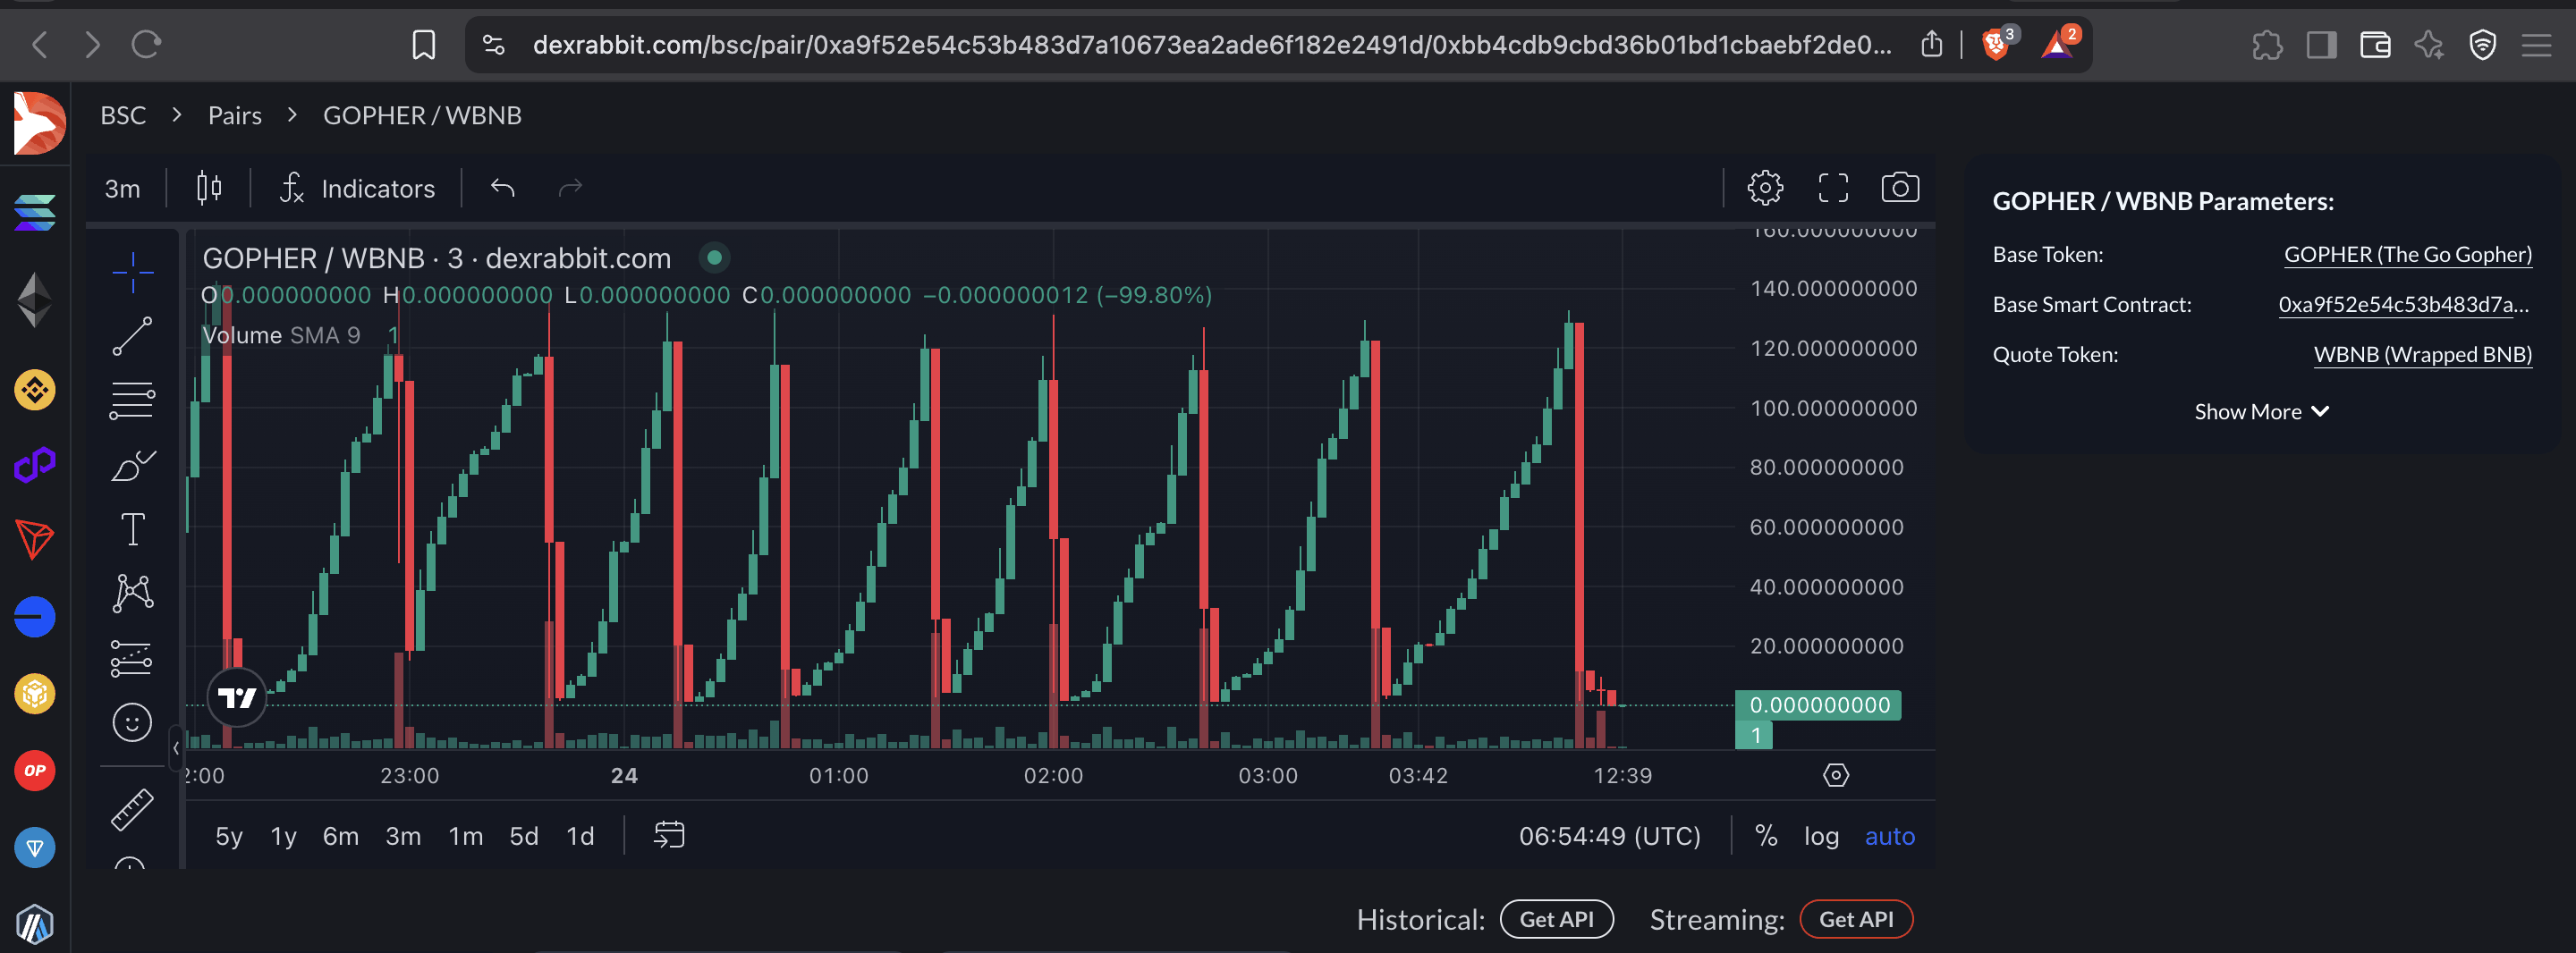Go to BSC breadcrumb
Viewport: 2576px width, 953px height.
(x=123, y=115)
